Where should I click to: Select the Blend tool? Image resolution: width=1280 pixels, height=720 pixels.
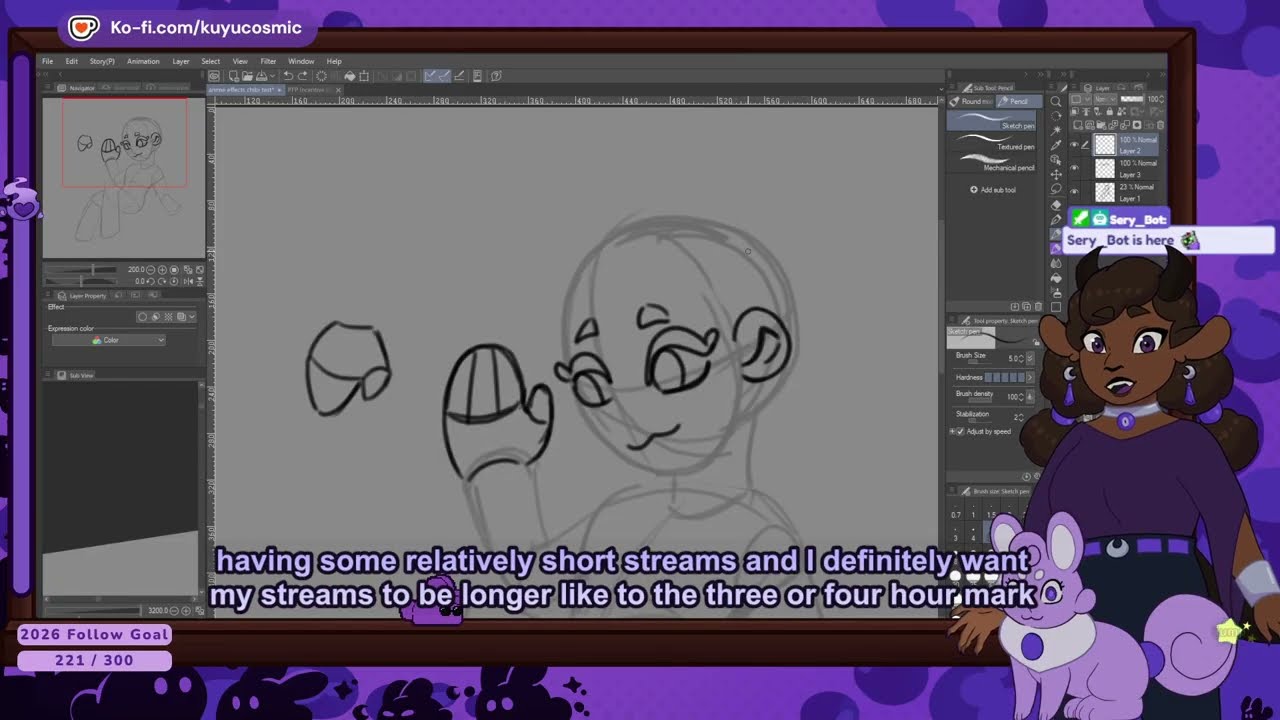coord(1056,263)
